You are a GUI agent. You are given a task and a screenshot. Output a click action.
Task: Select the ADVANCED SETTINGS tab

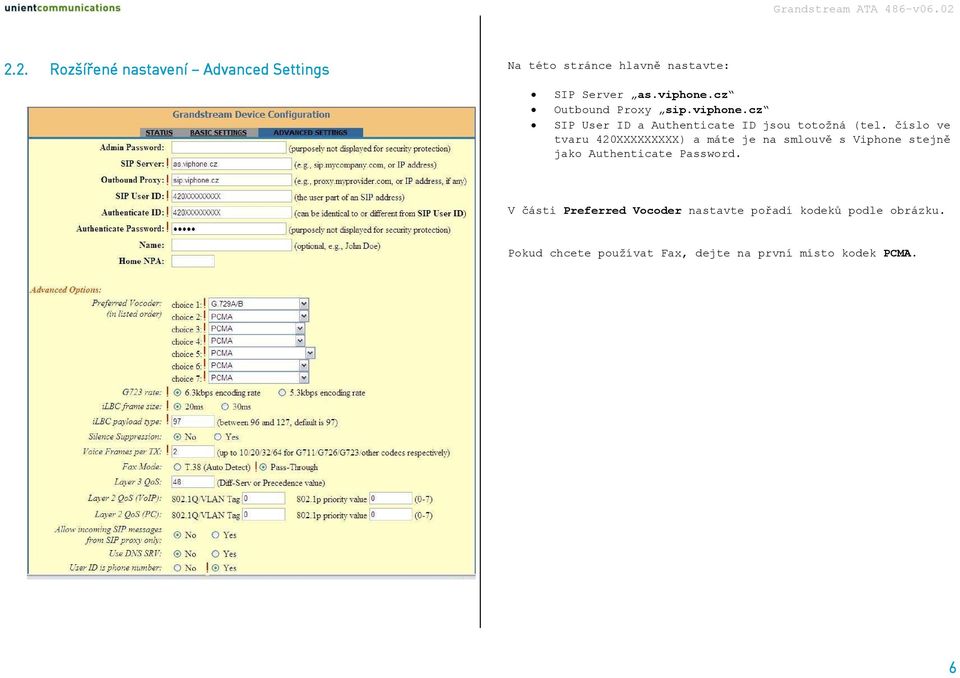[x=310, y=132]
